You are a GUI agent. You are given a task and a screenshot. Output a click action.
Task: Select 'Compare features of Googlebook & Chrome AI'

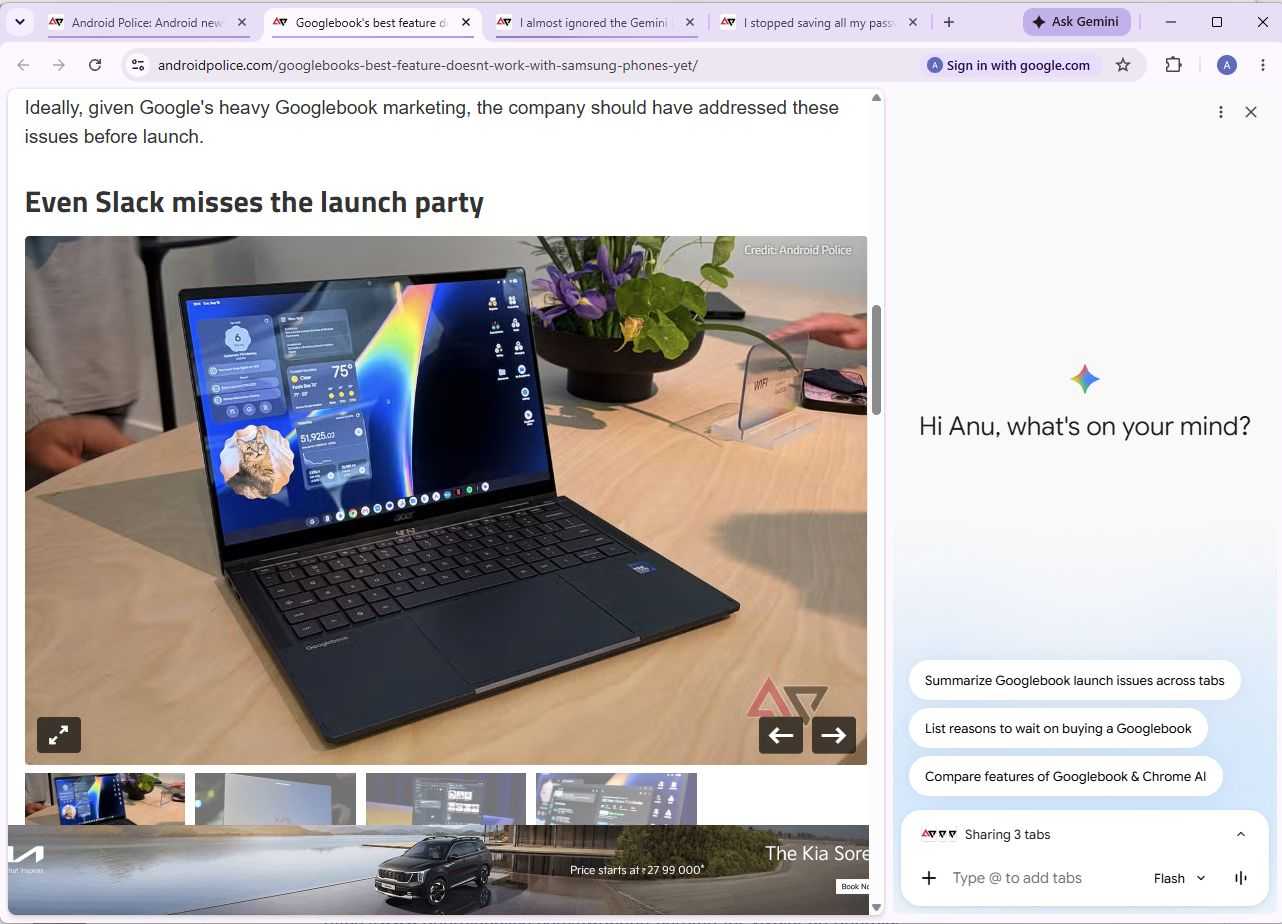1065,776
